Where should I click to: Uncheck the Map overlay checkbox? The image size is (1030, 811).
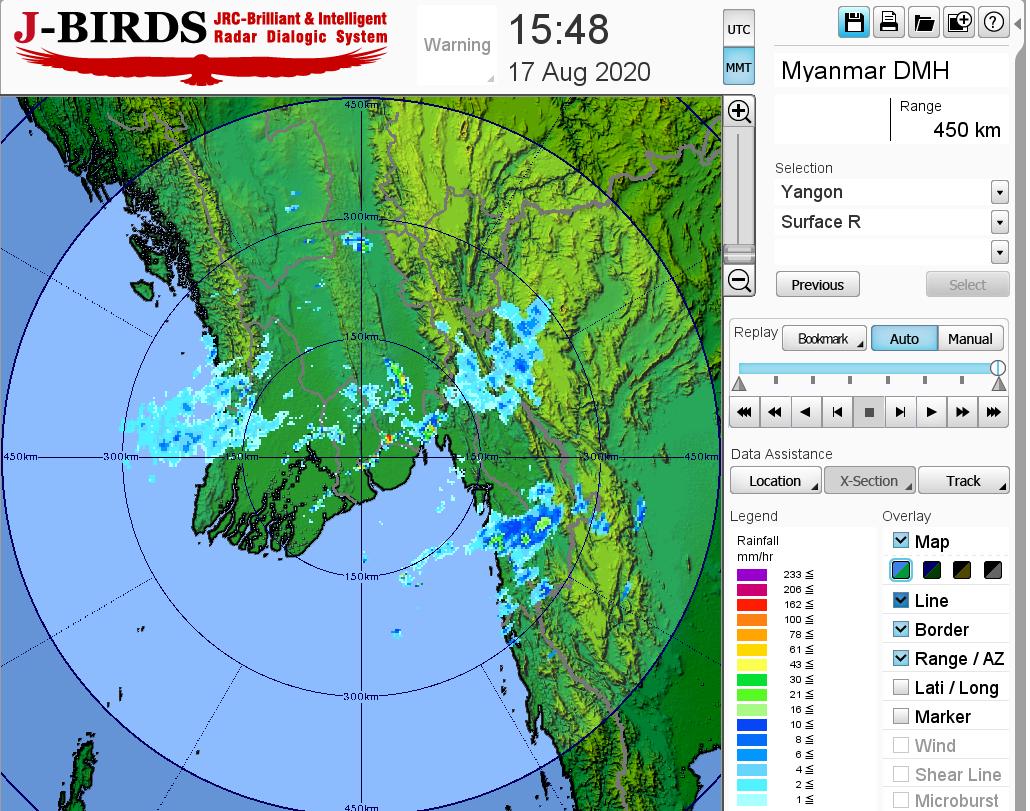[x=901, y=541]
